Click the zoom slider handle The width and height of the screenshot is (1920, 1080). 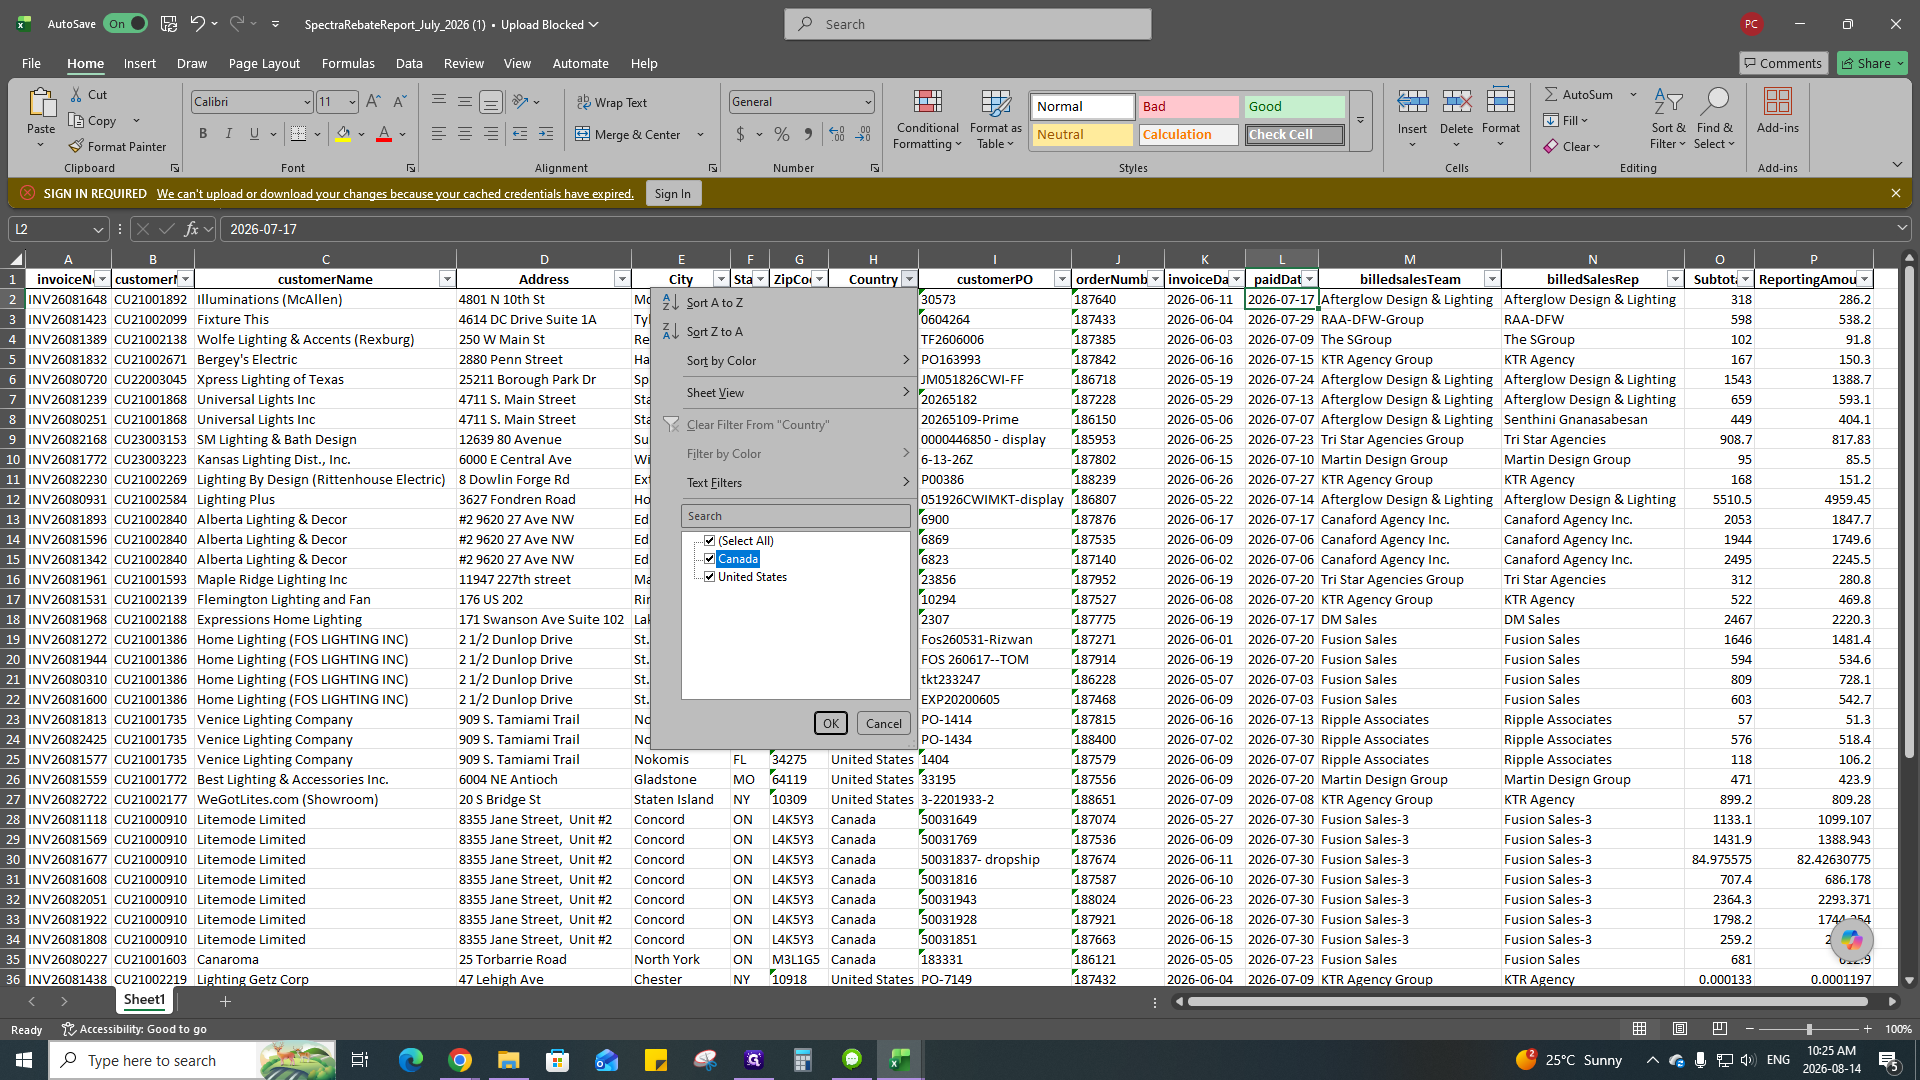click(1808, 1029)
